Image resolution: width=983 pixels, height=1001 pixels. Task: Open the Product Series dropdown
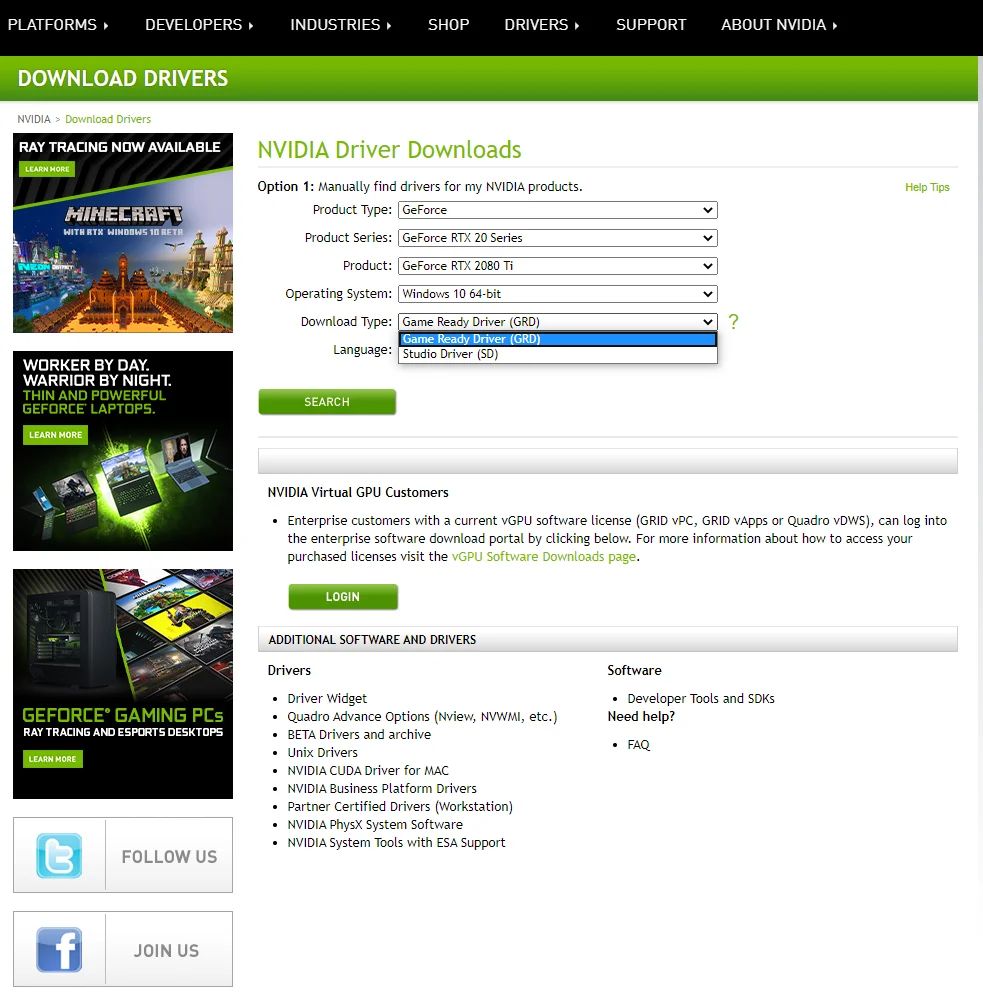(557, 238)
